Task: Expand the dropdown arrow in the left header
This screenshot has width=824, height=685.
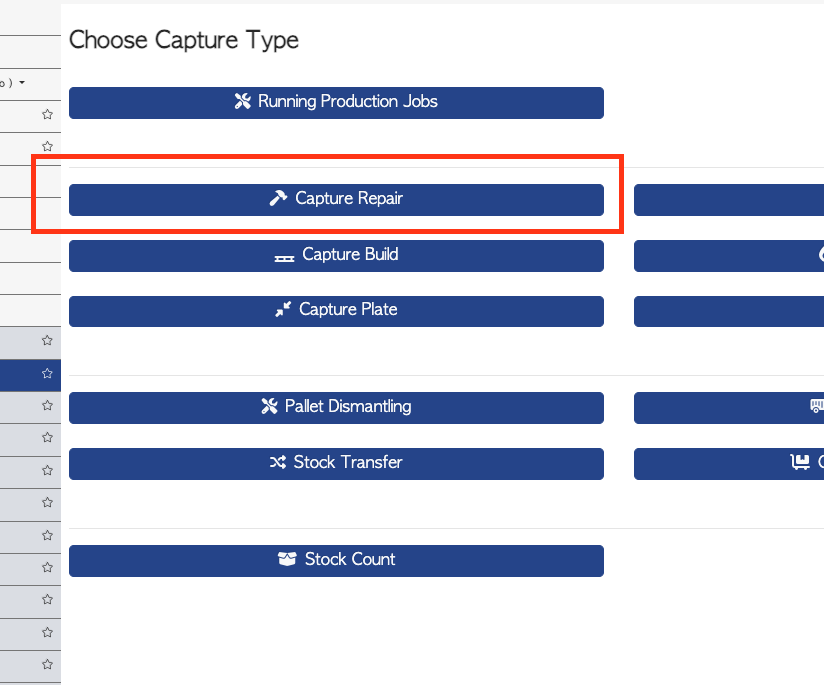Action: 22,83
